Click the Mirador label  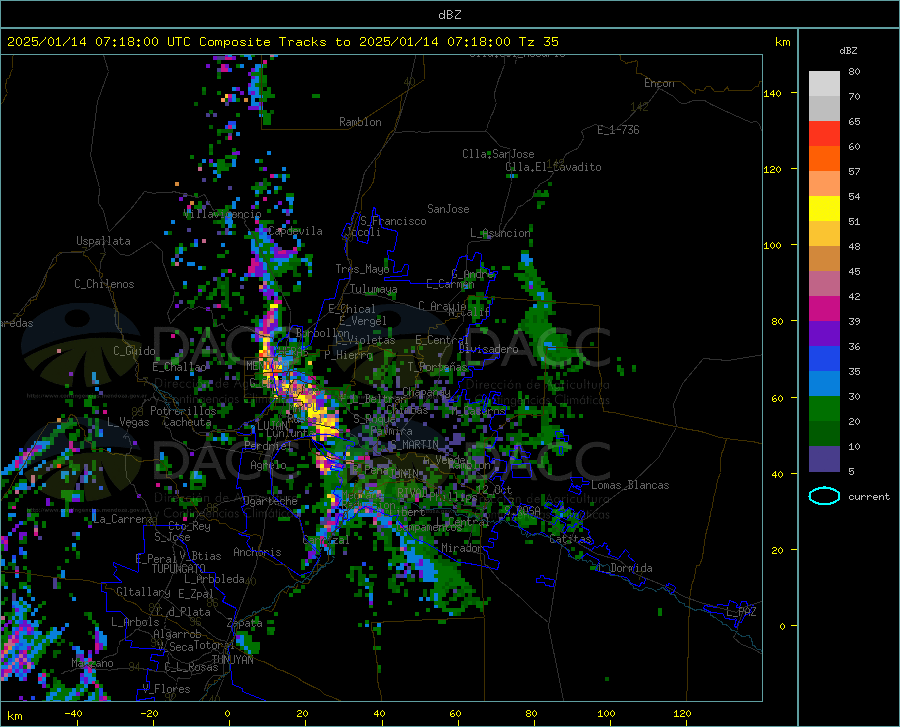point(461,548)
